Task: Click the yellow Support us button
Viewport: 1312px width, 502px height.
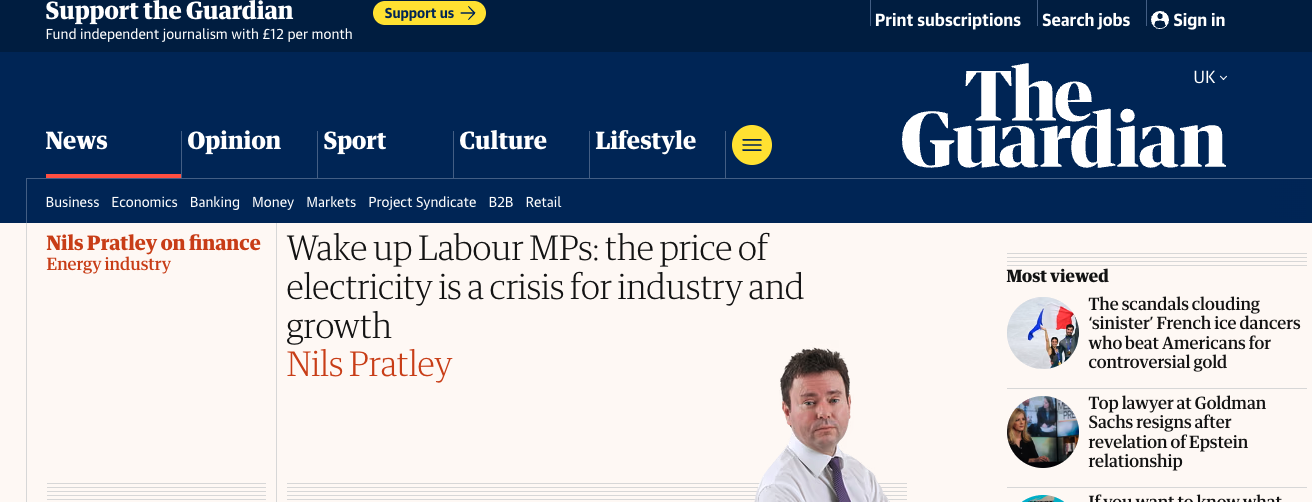Action: point(429,13)
